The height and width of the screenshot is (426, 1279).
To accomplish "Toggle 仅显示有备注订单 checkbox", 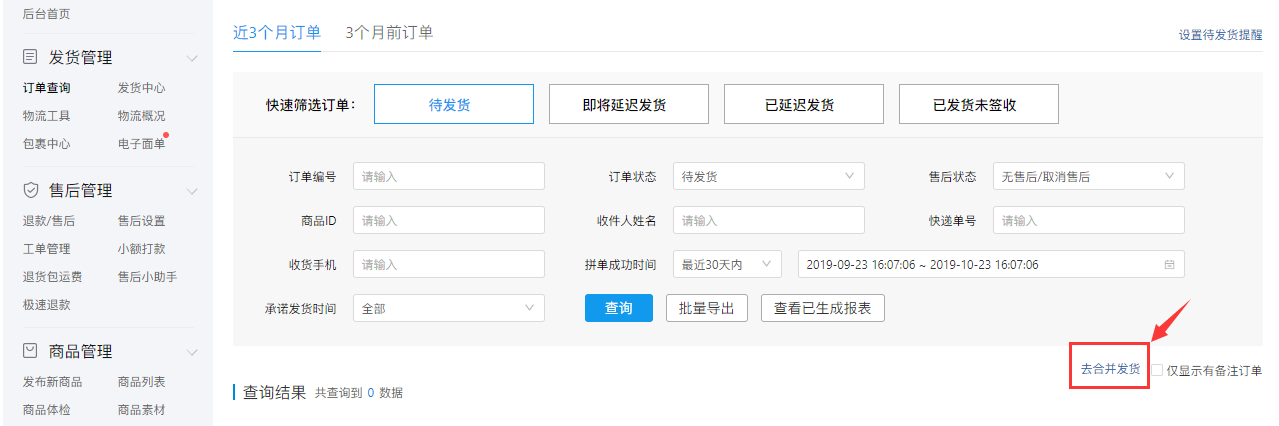I will [1157, 370].
